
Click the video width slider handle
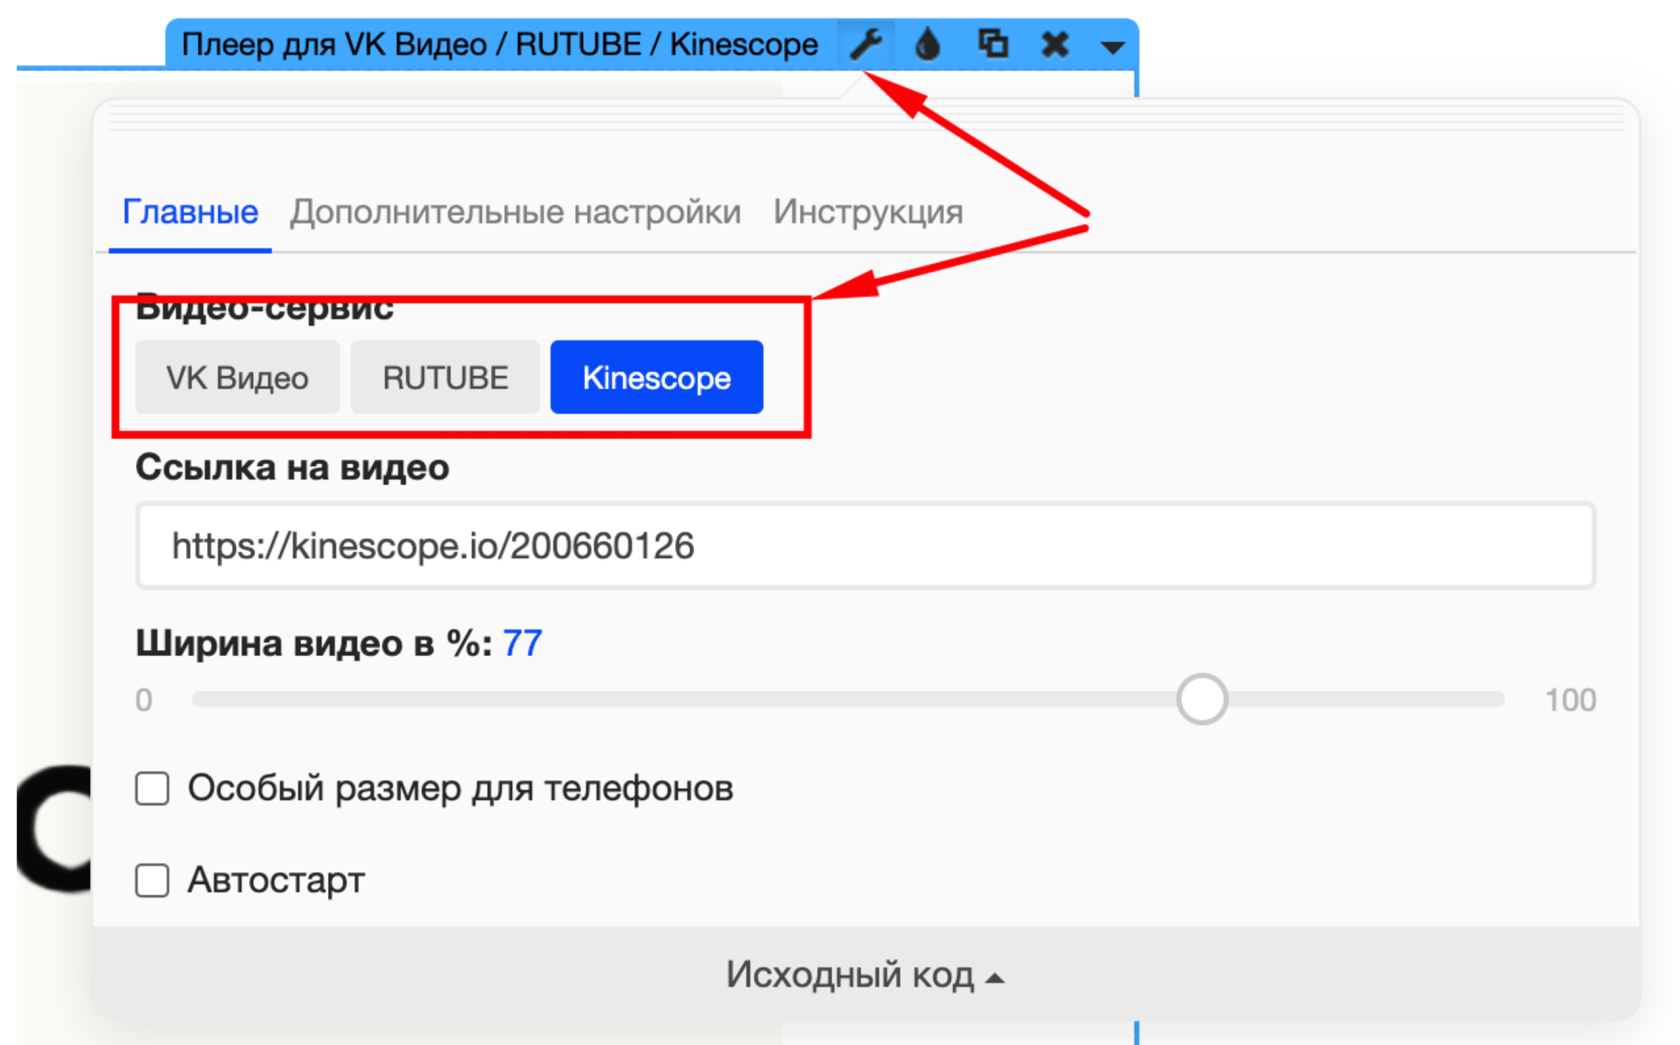[x=1202, y=699]
